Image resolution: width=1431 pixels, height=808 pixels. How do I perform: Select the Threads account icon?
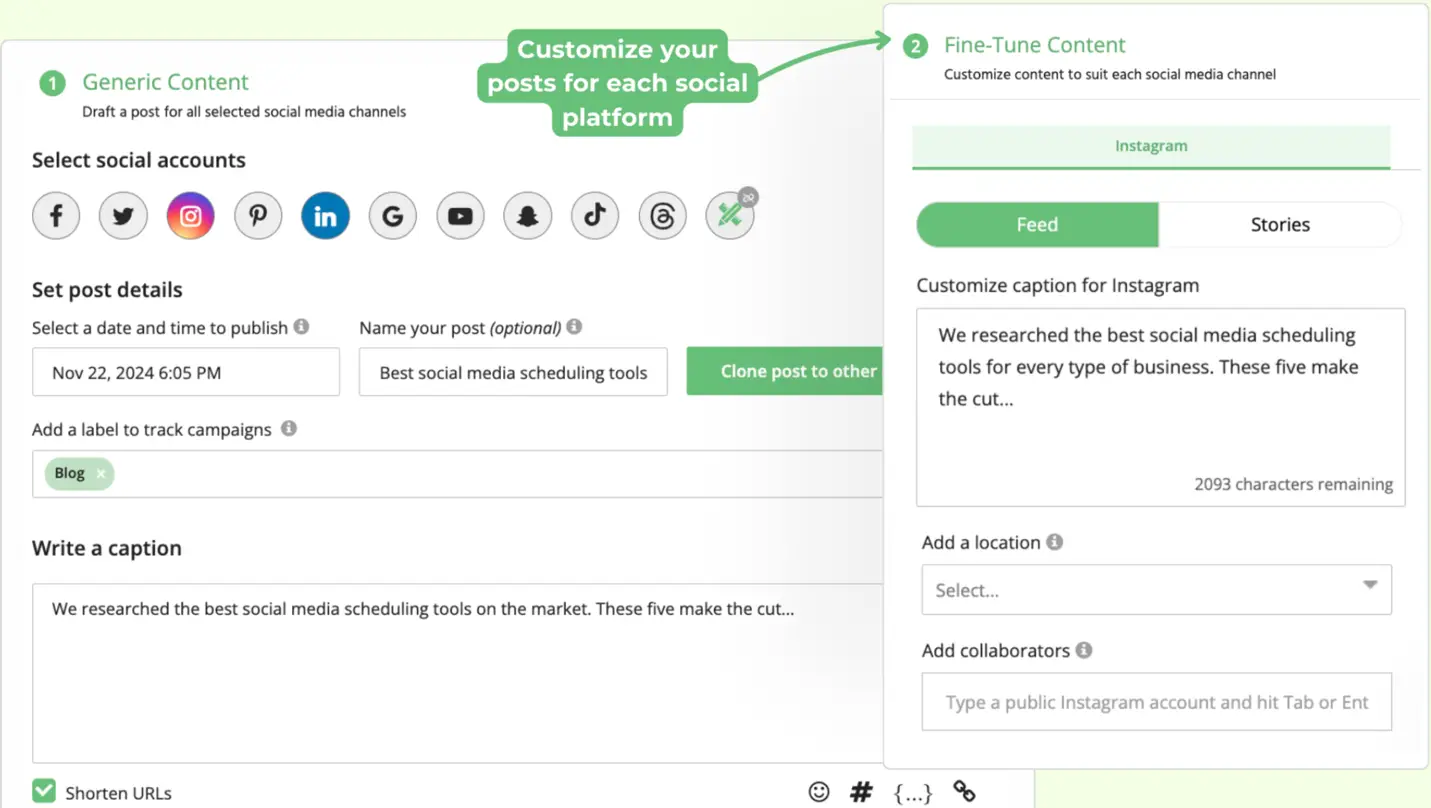662,215
